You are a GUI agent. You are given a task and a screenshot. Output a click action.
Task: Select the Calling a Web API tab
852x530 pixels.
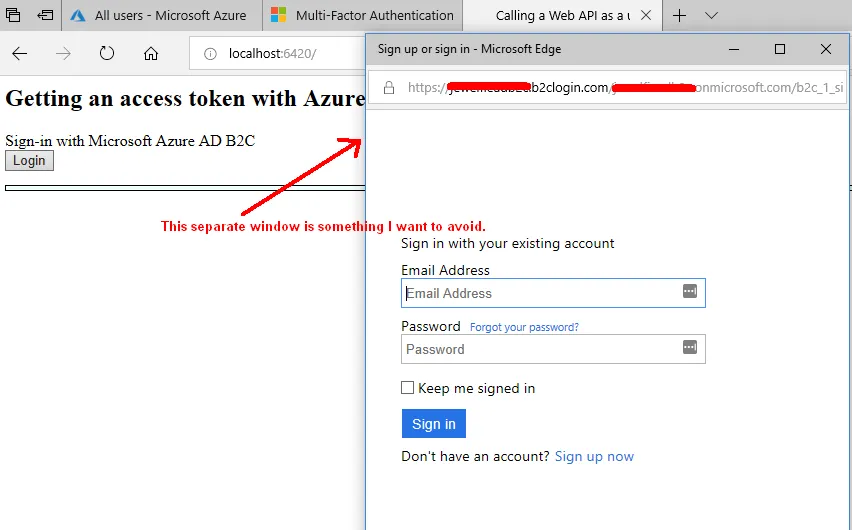tap(561, 15)
